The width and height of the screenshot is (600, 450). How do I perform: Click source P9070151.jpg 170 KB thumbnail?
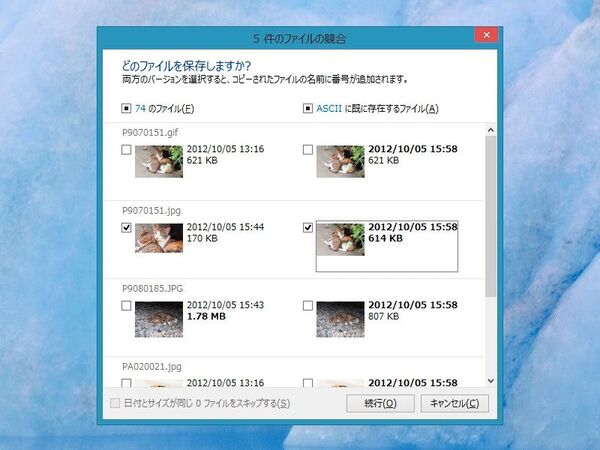[x=159, y=238]
